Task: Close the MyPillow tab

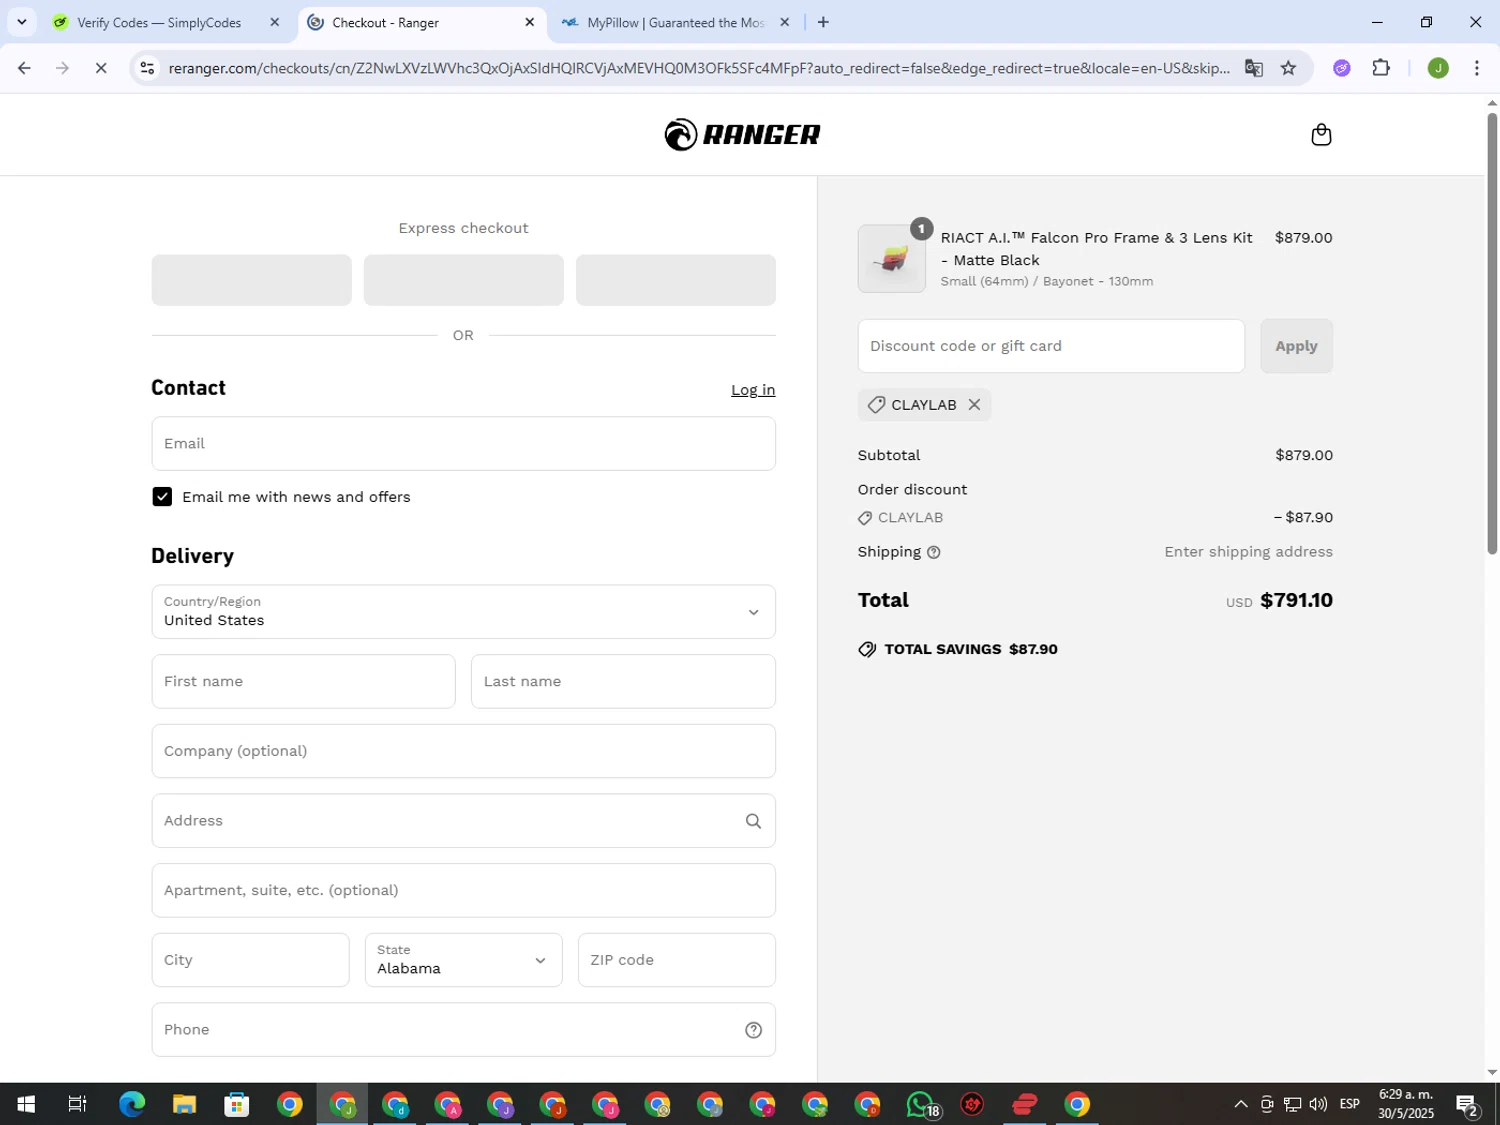Action: point(785,22)
